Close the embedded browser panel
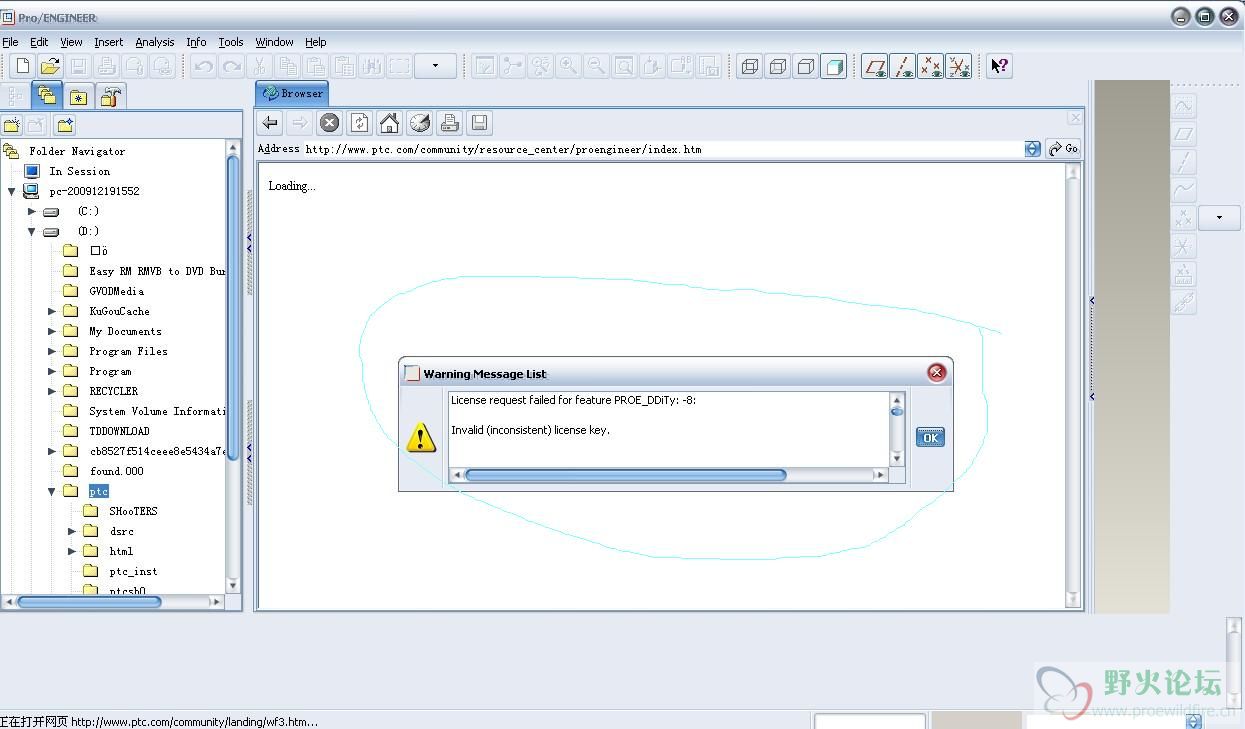1245x729 pixels. pyautogui.click(x=1075, y=118)
